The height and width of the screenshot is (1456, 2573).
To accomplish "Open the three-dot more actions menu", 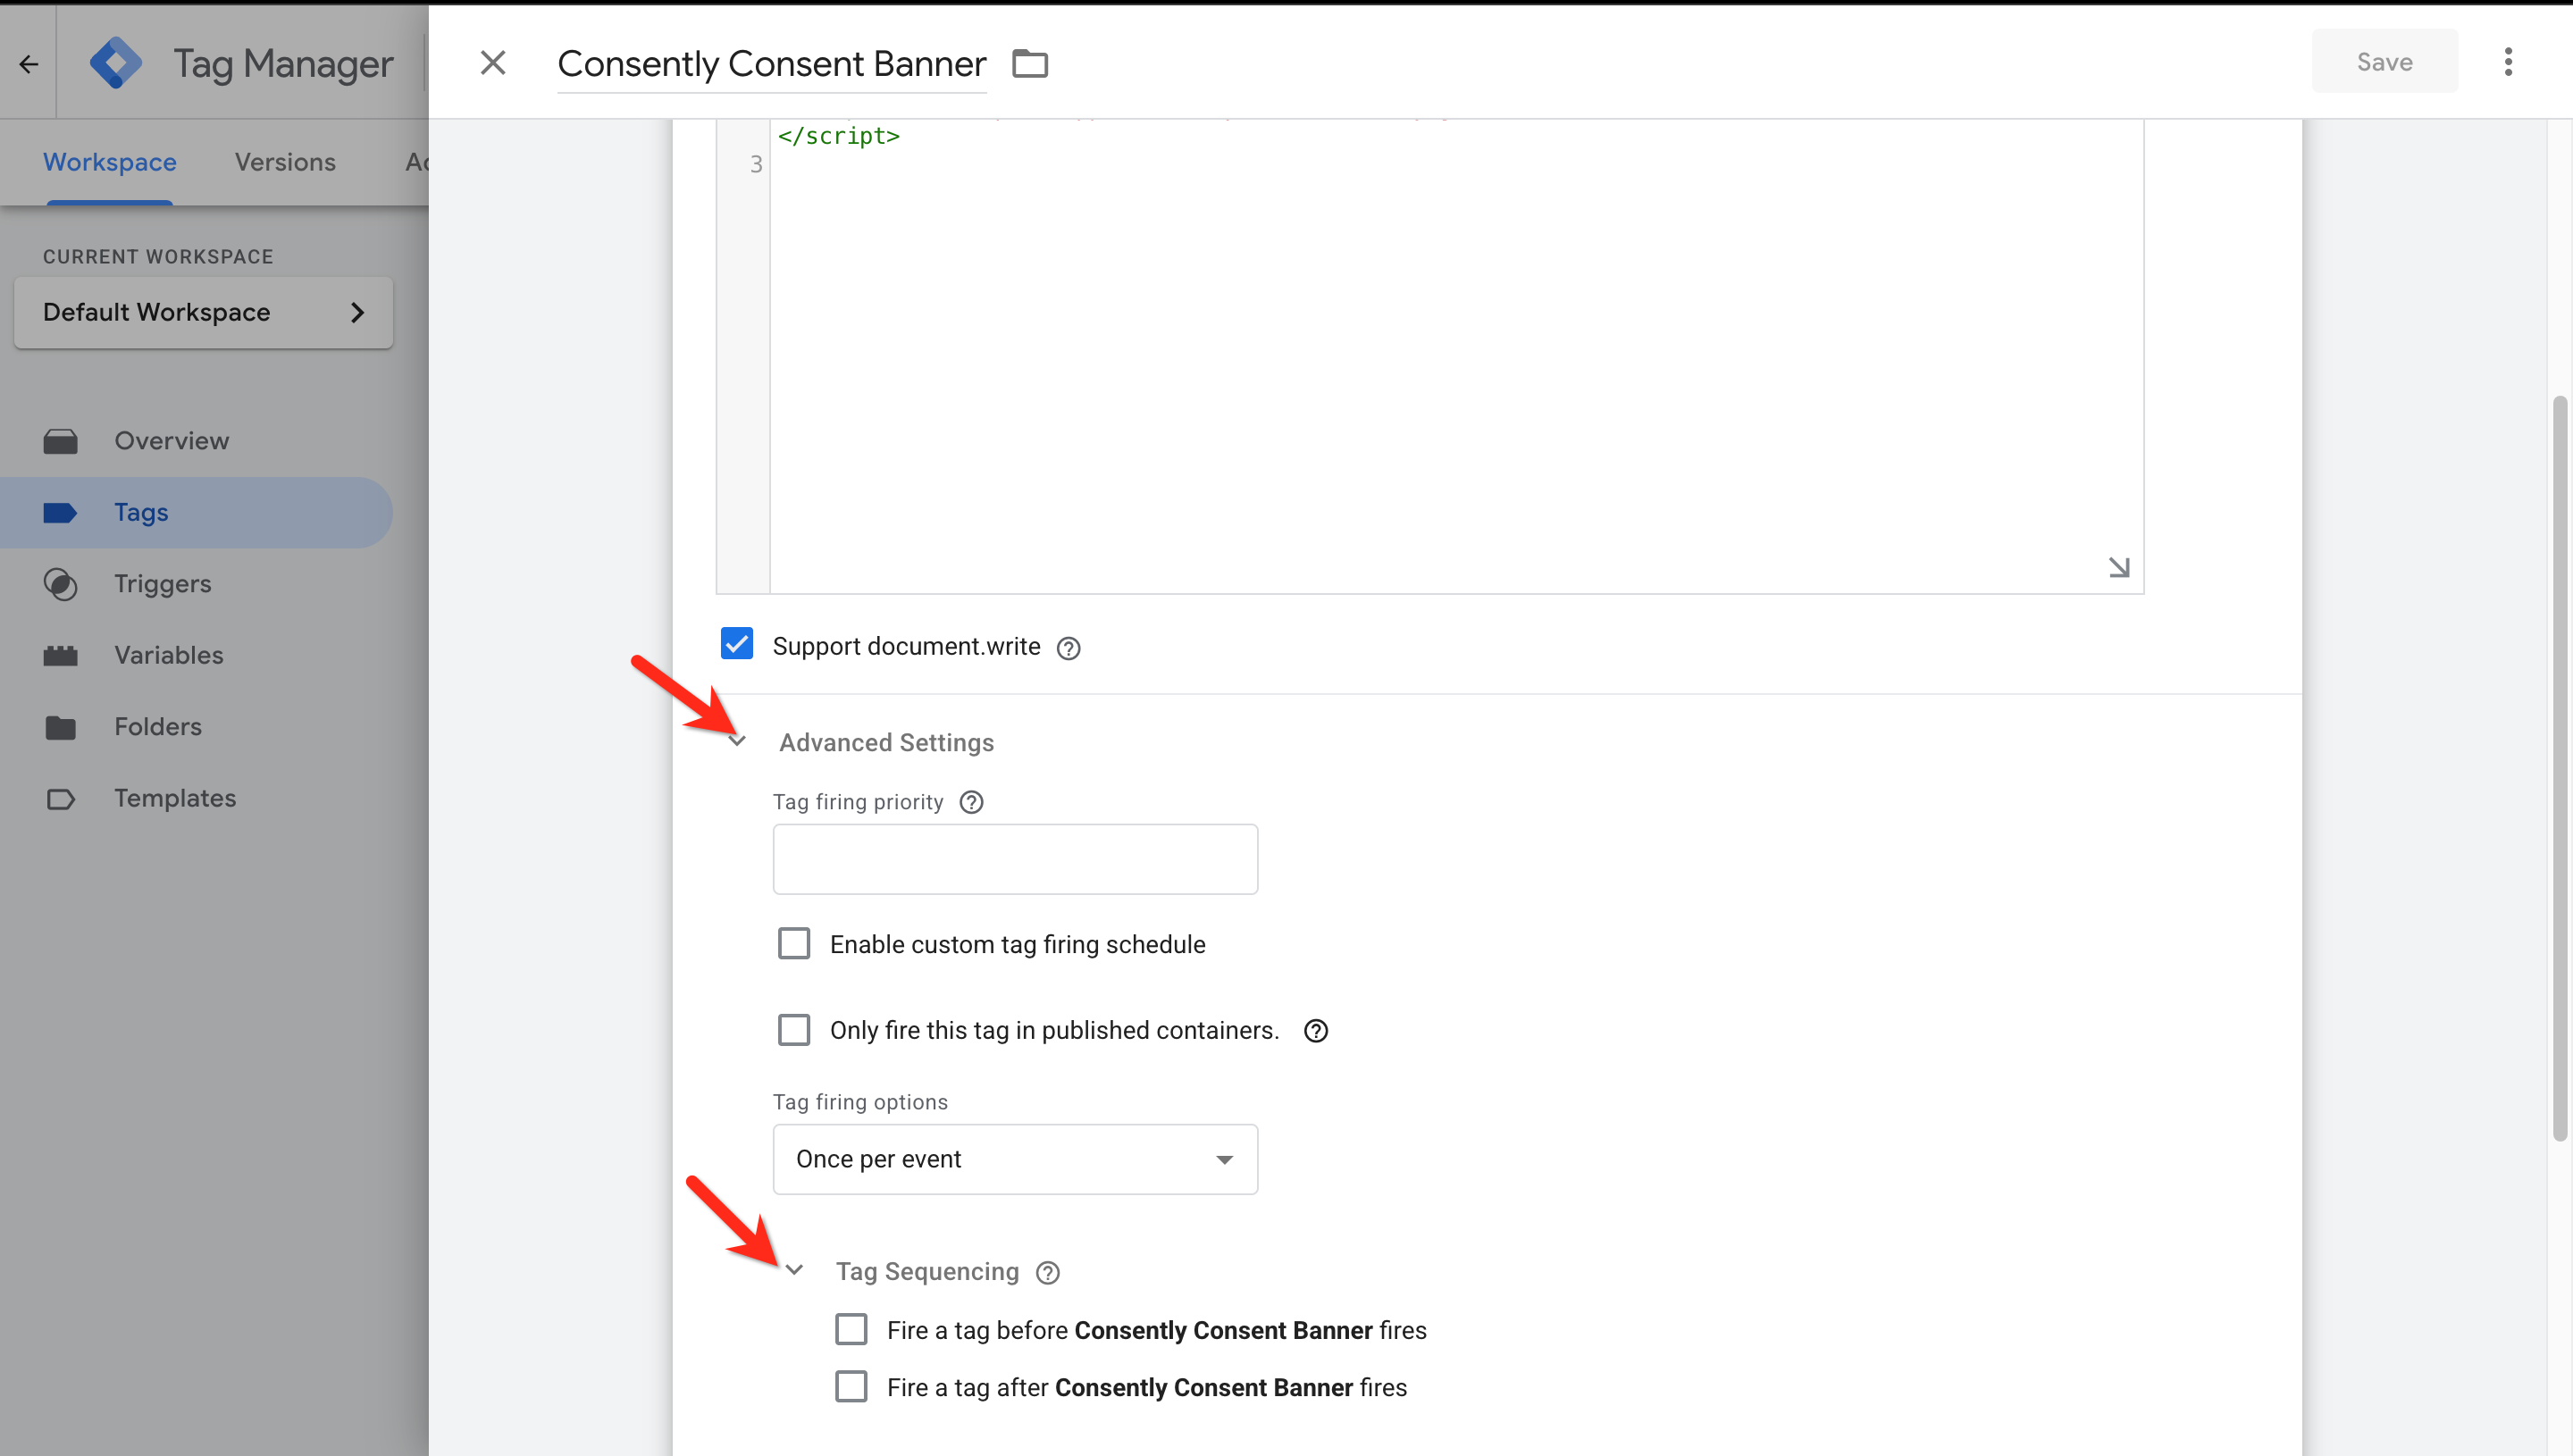I will click(x=2507, y=62).
